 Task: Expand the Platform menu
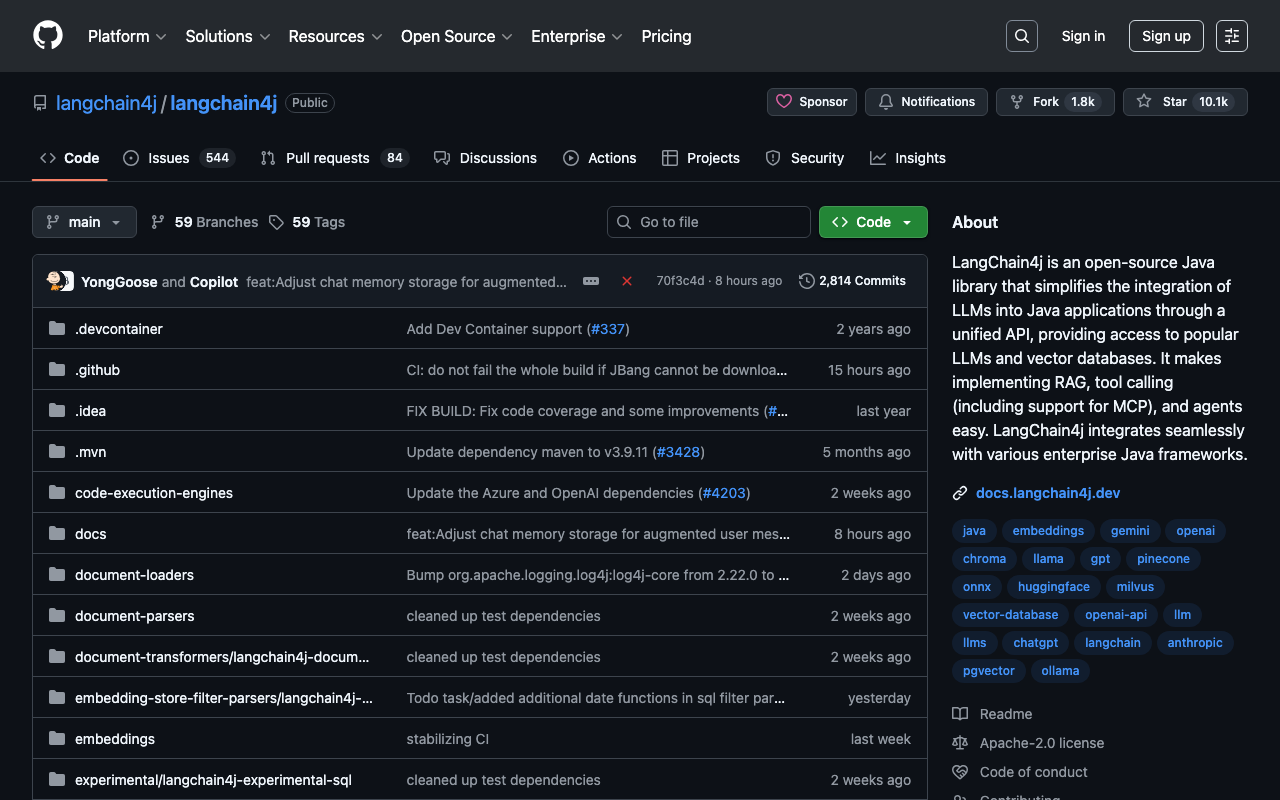(127, 36)
